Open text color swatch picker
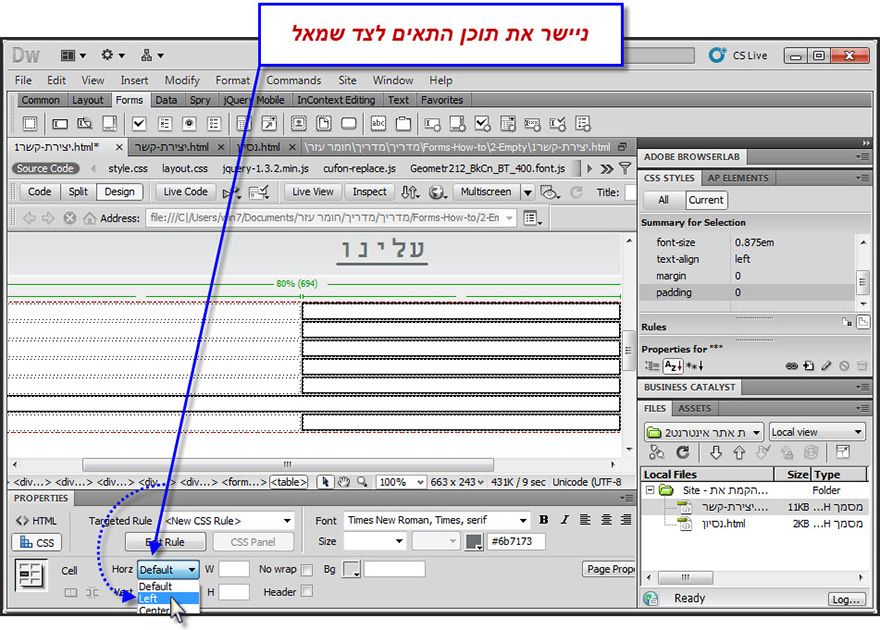Image resolution: width=880 pixels, height=630 pixels. tap(474, 541)
